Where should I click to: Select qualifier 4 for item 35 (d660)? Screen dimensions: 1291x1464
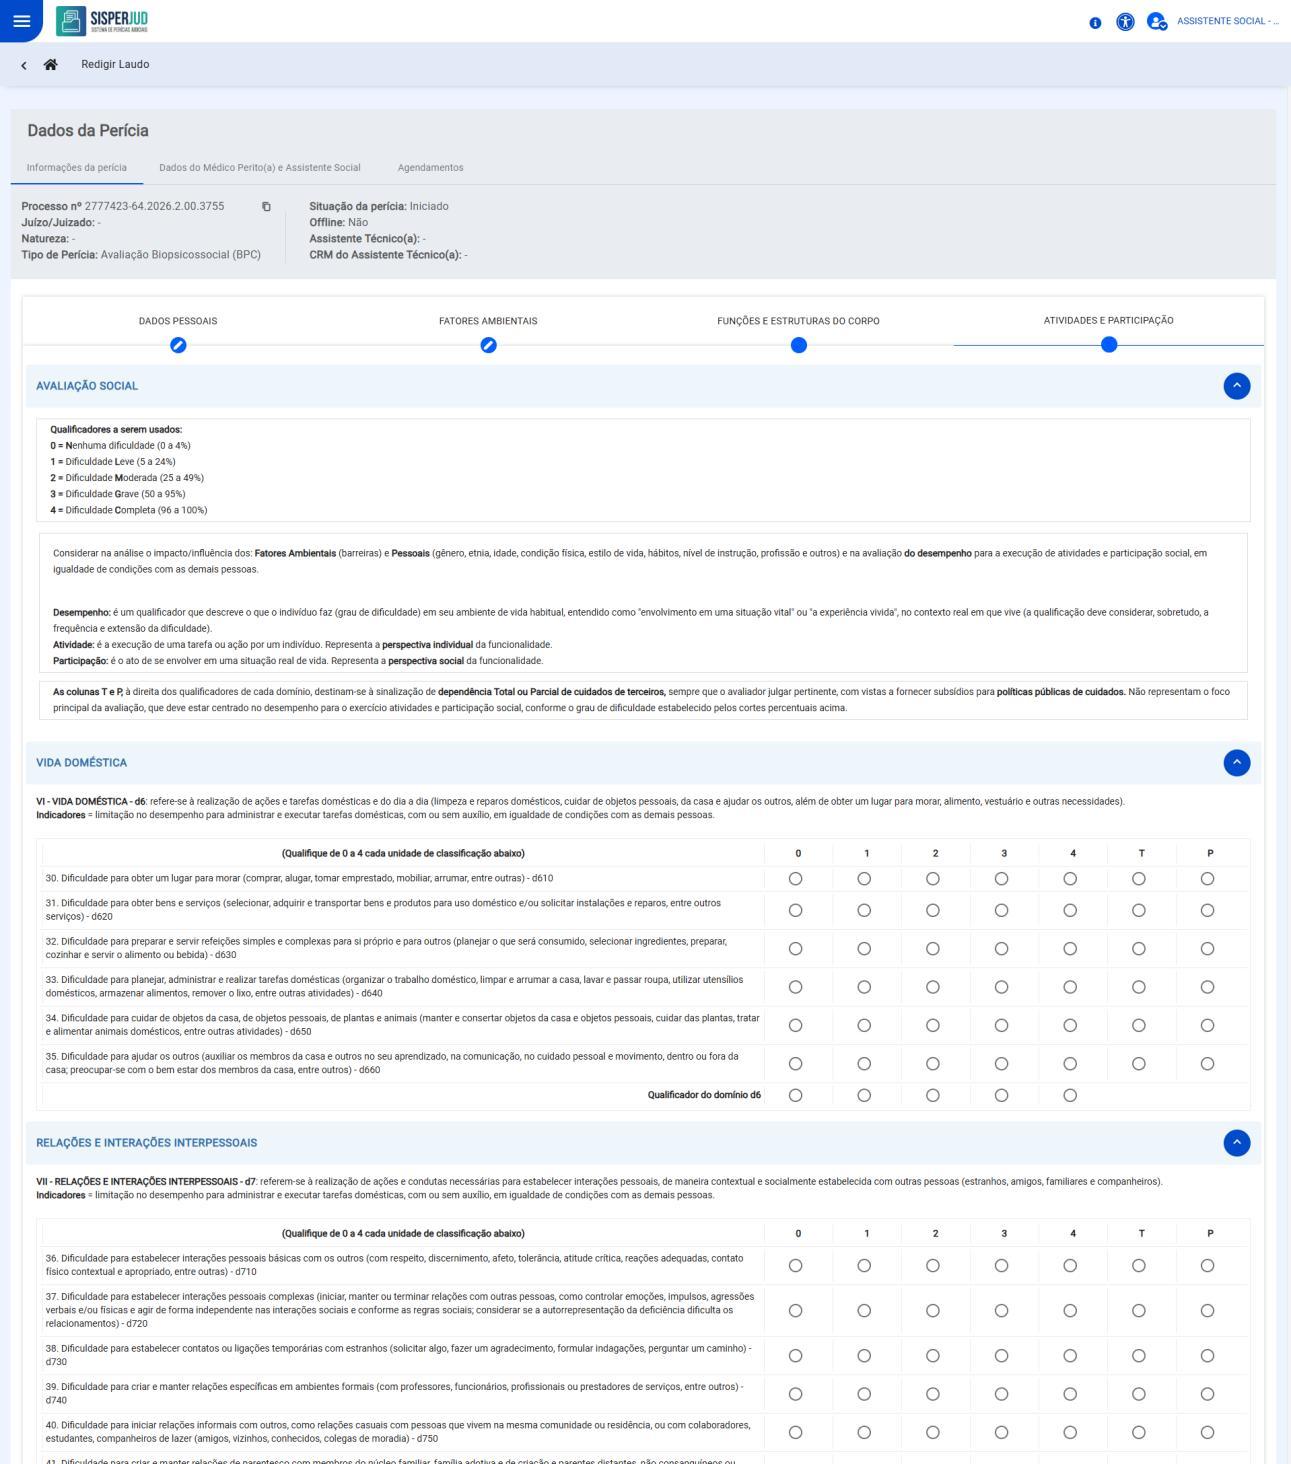[x=1070, y=1064]
